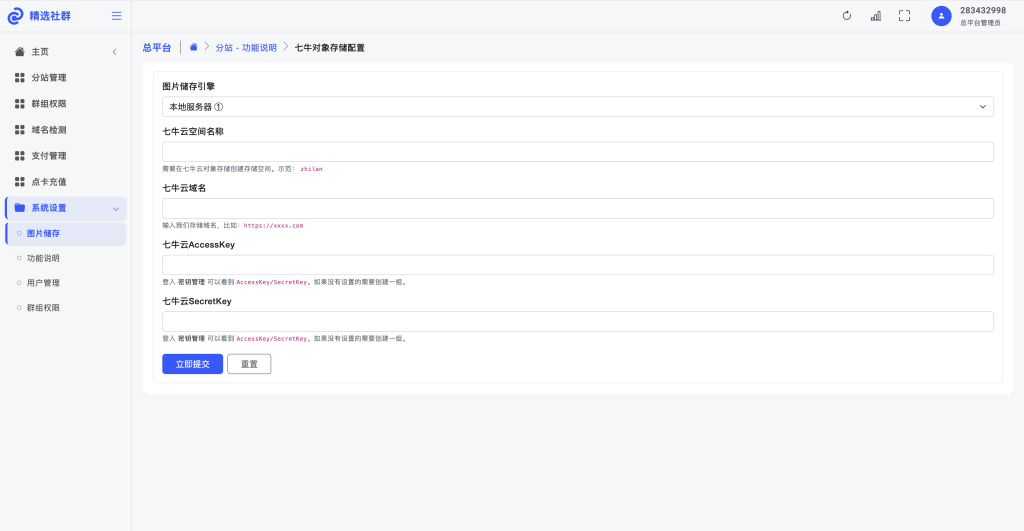Collapse the 主页 menu arrow

tap(114, 52)
